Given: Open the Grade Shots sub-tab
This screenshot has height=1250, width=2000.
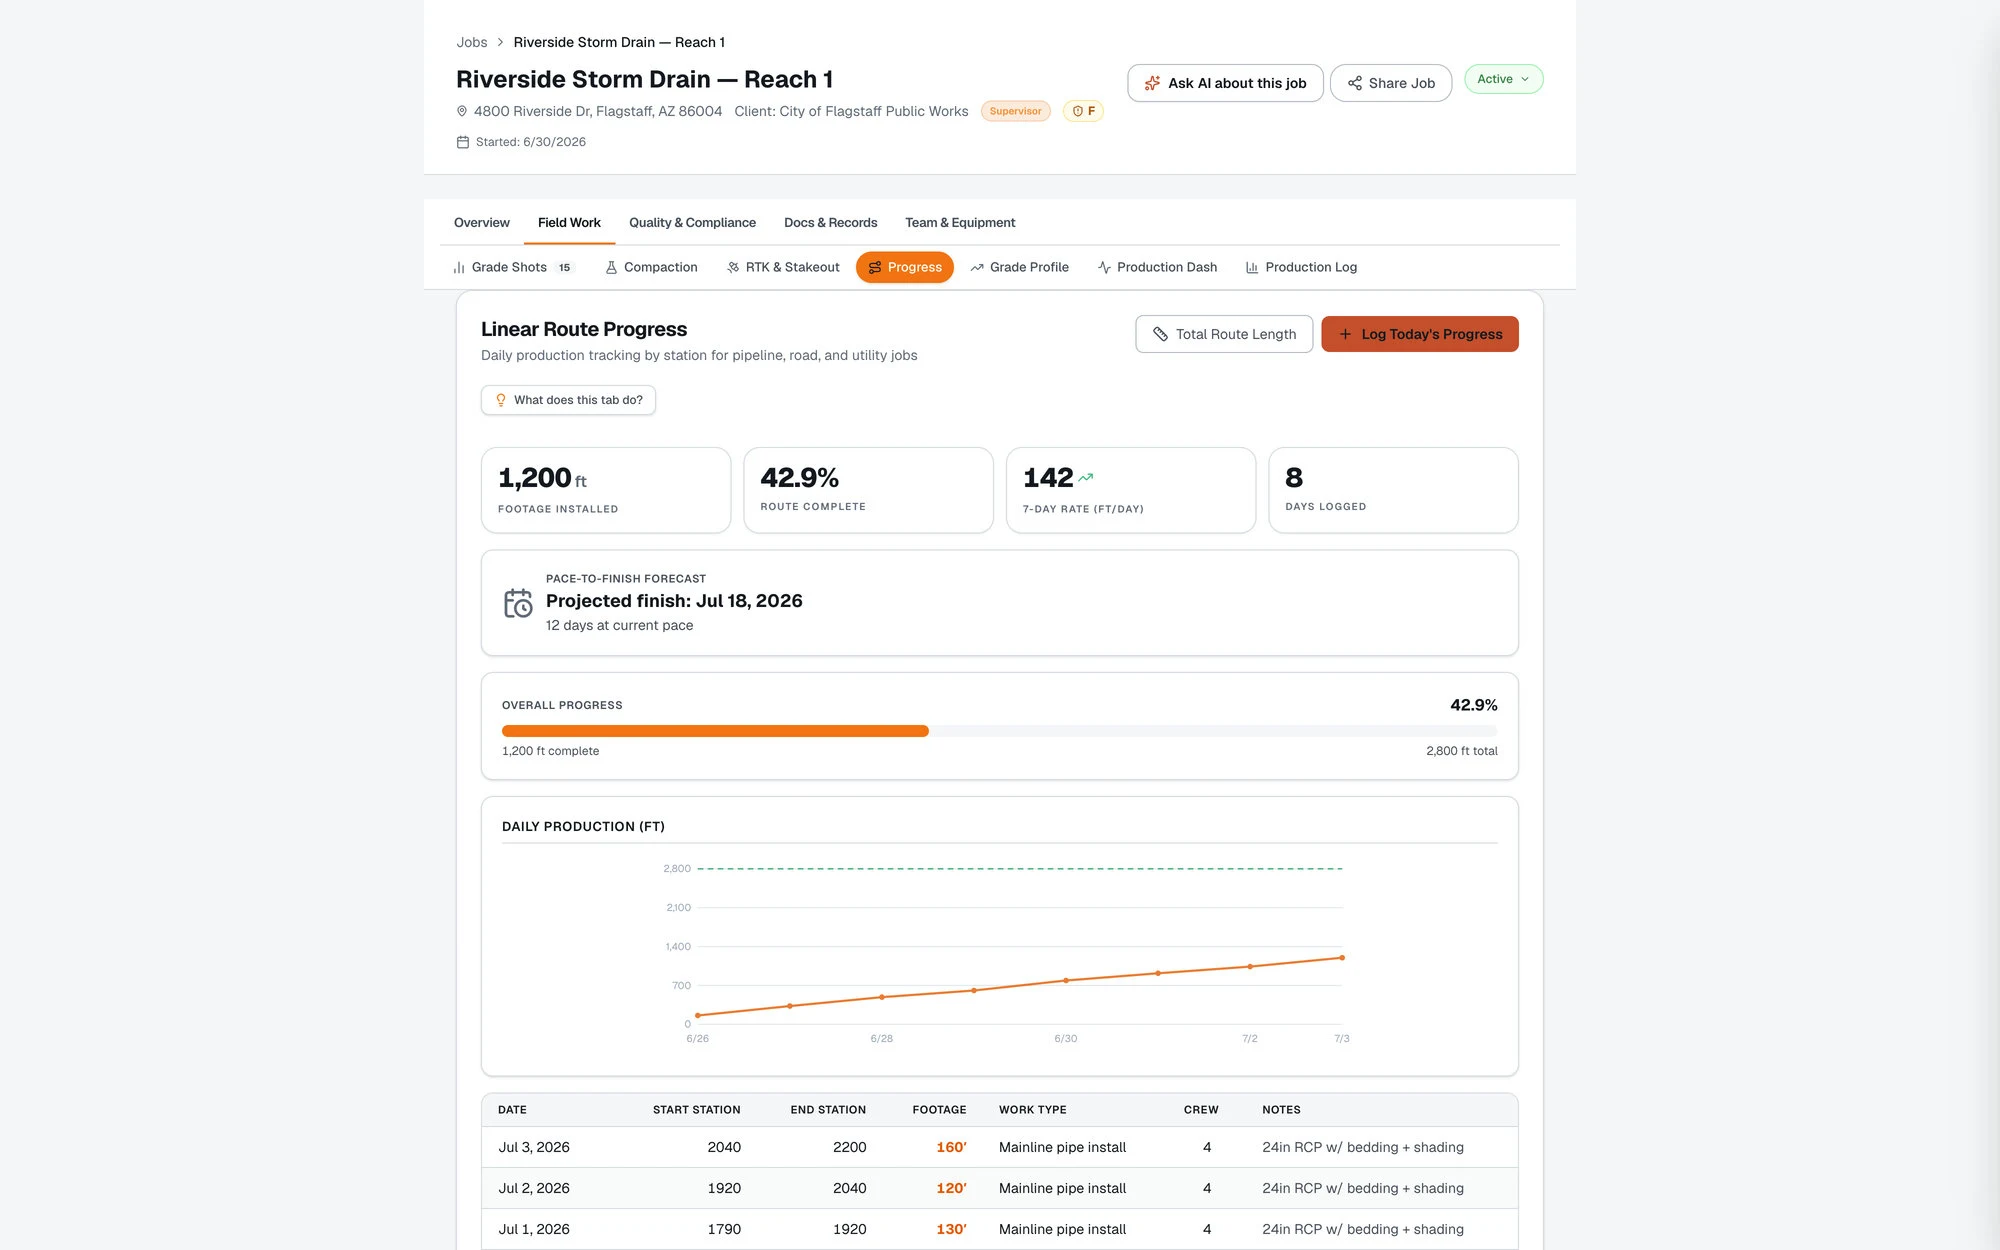Looking at the screenshot, I should (x=513, y=267).
